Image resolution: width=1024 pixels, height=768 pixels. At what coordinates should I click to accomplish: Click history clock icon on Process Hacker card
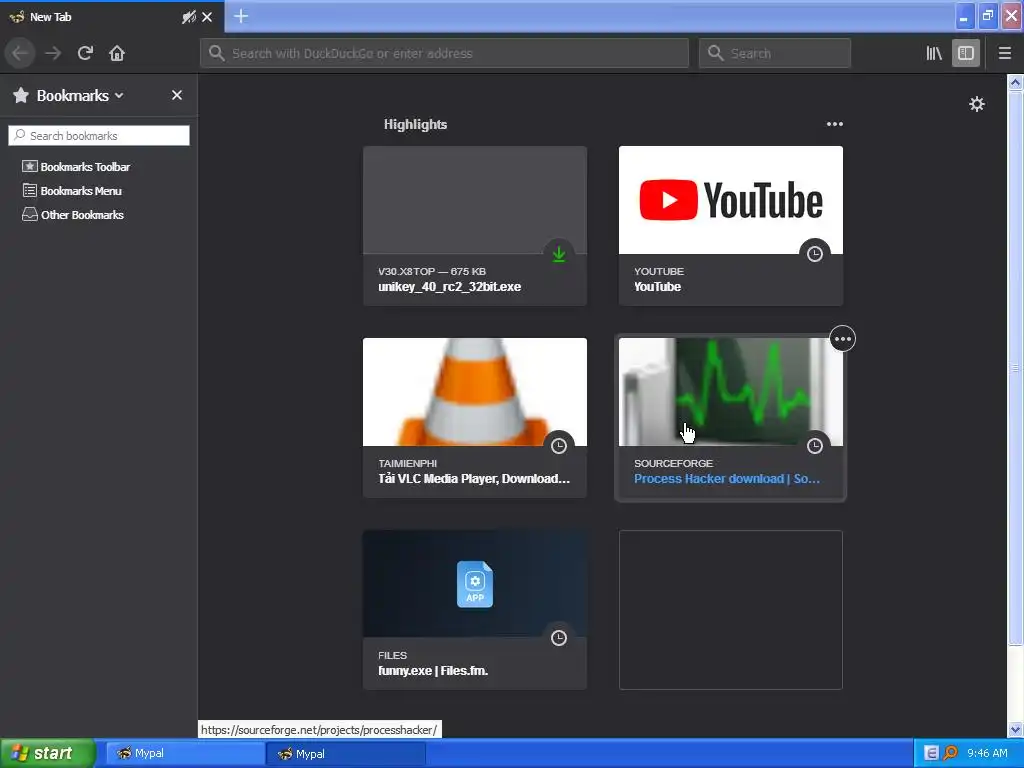click(x=814, y=446)
